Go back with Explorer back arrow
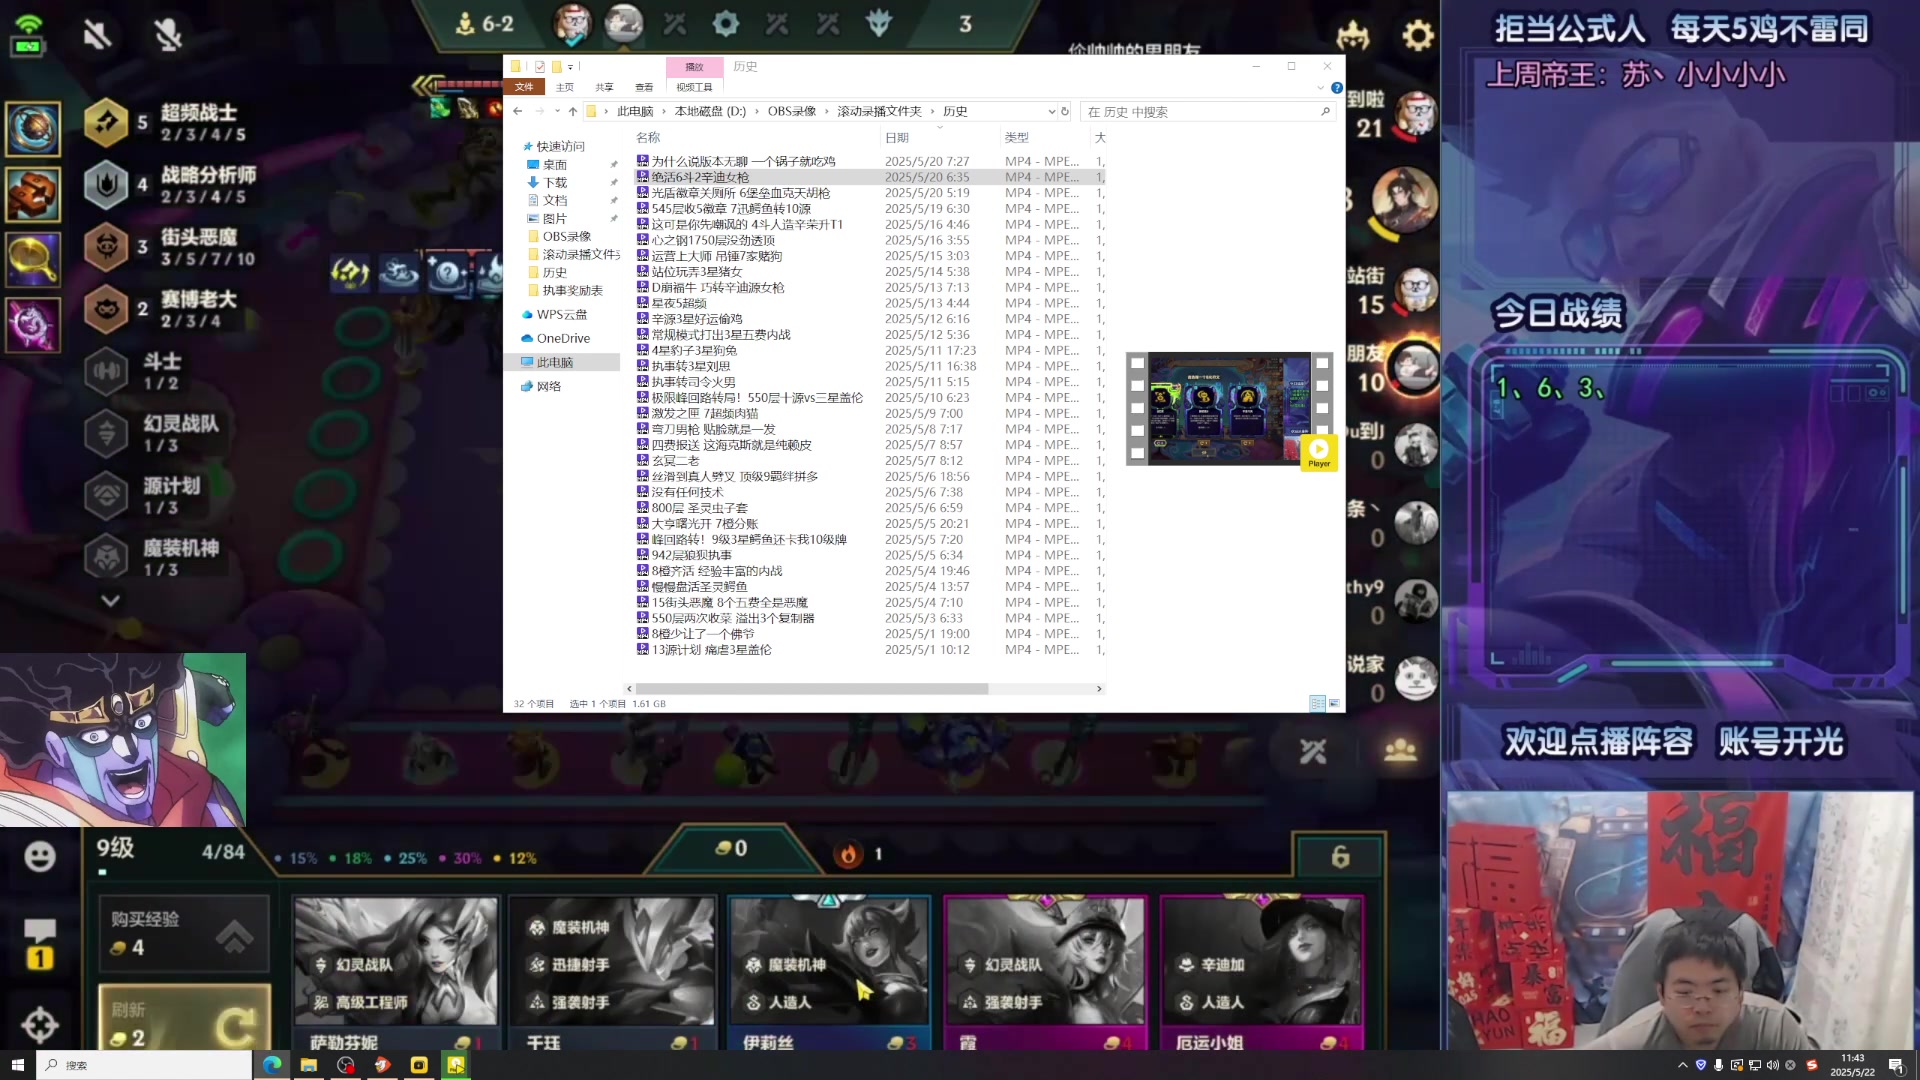This screenshot has width=1920, height=1080. tap(517, 111)
